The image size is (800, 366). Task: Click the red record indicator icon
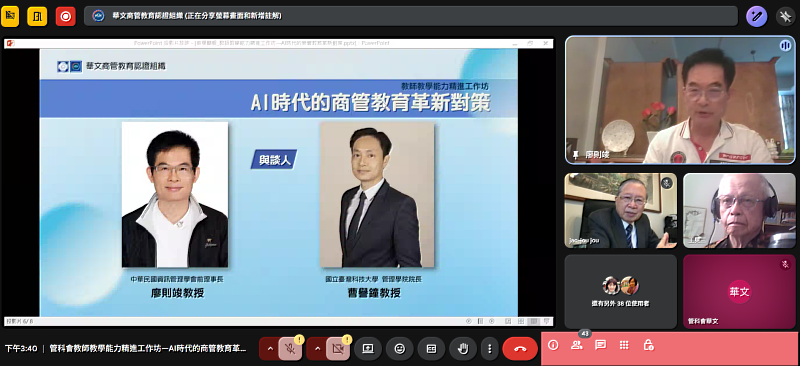coord(65,16)
